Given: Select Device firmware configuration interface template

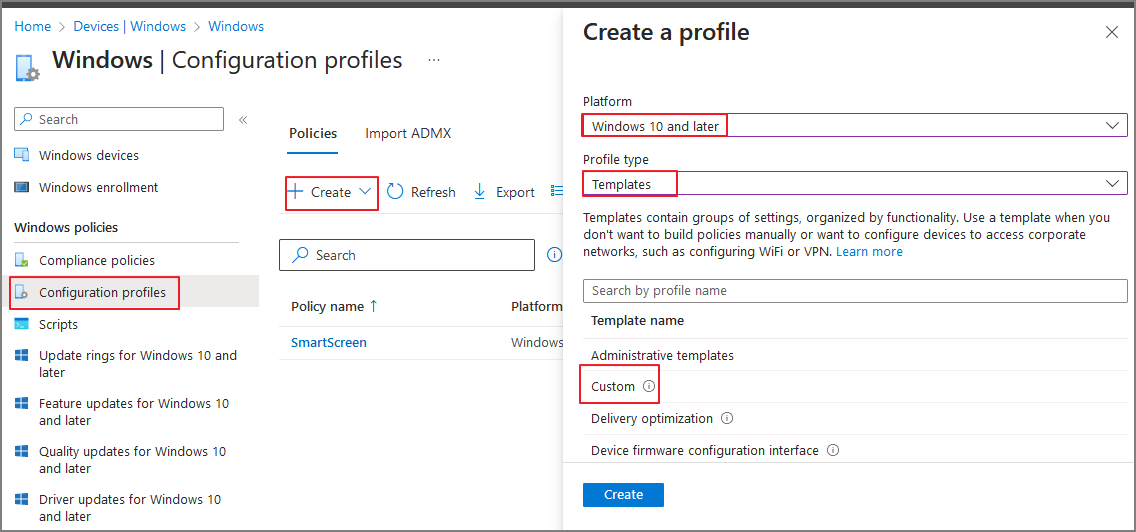Looking at the screenshot, I should click(705, 450).
